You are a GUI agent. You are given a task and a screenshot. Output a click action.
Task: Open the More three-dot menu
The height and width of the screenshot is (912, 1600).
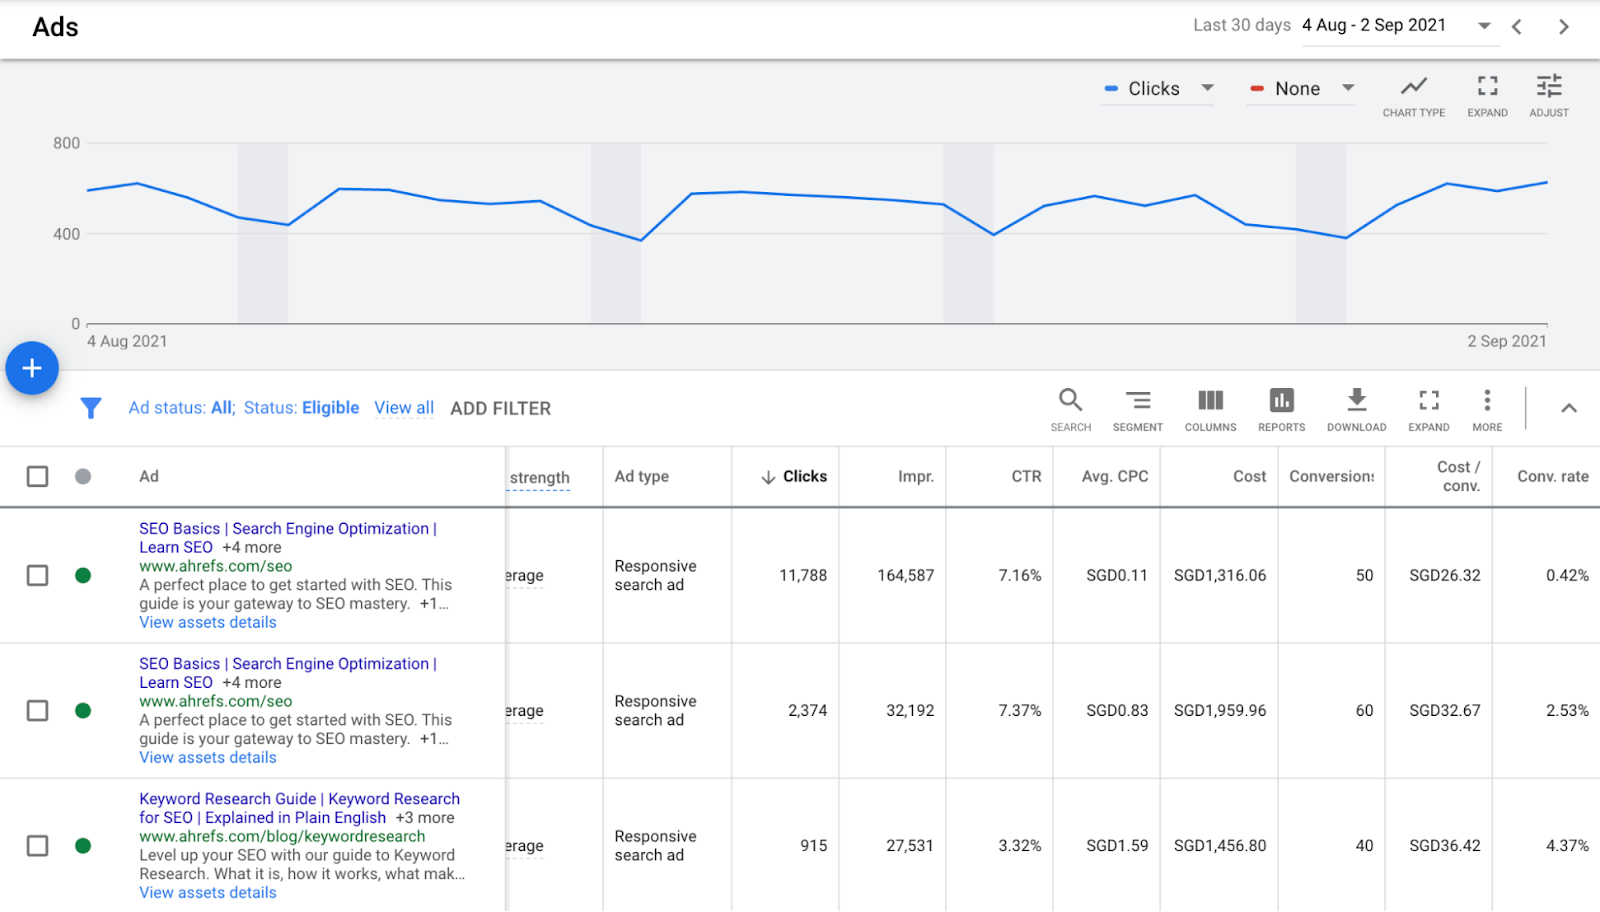point(1487,401)
